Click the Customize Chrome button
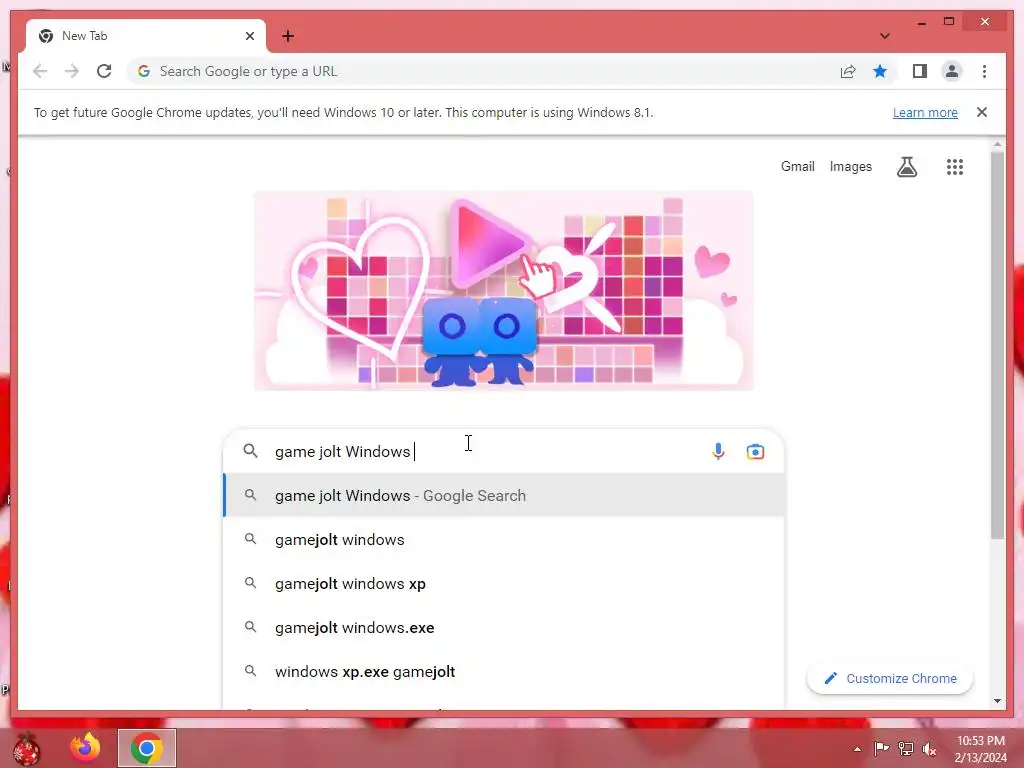1024x768 pixels. click(x=890, y=679)
